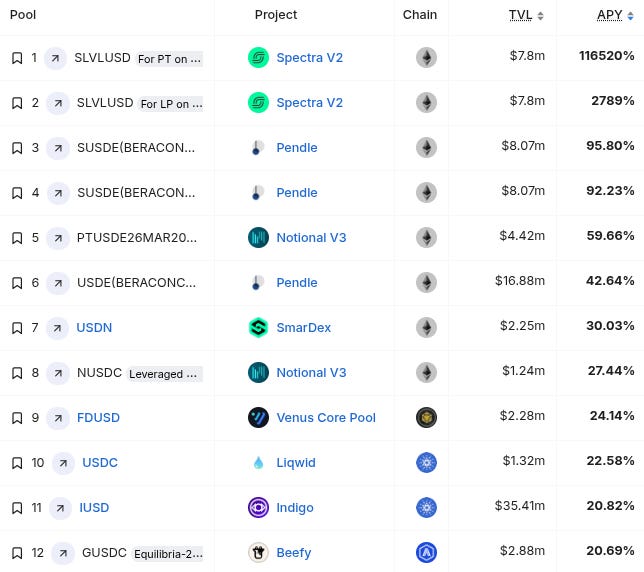Click Arbitrum chain icon in Beefy row

(426, 553)
